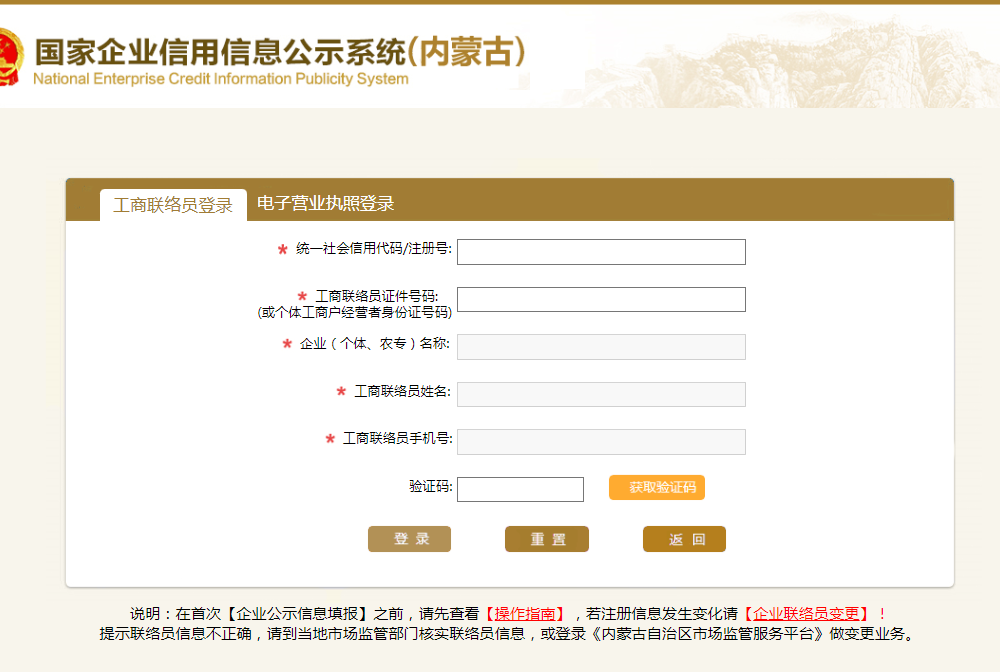Click the 企业(个体、农专)名称 field
The width and height of the screenshot is (1000, 672).
[601, 347]
